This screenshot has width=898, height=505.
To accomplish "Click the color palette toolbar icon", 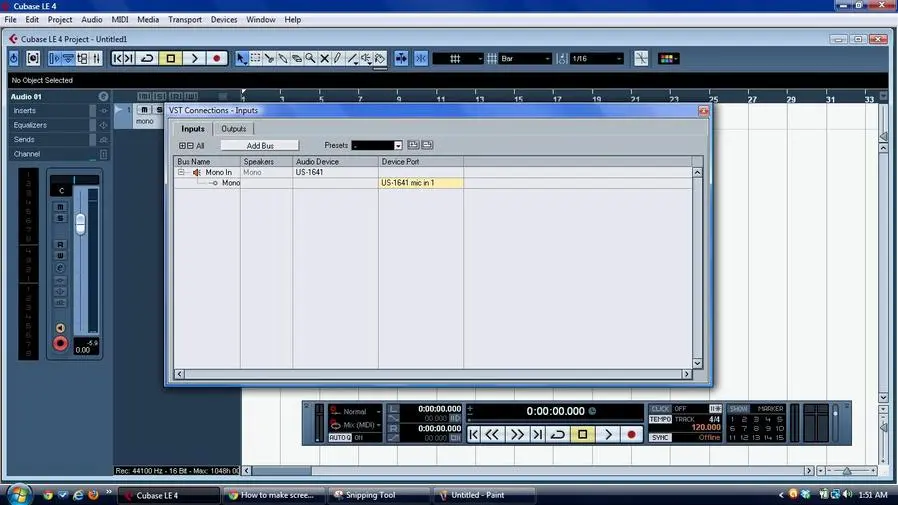I will [x=668, y=58].
